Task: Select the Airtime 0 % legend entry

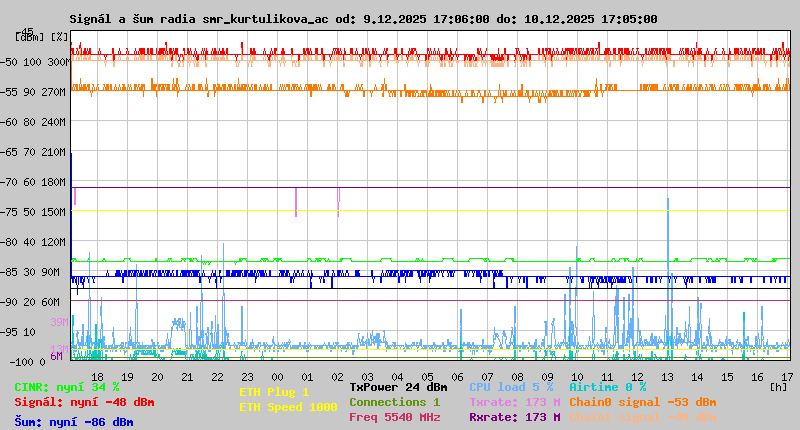Action: click(x=607, y=387)
